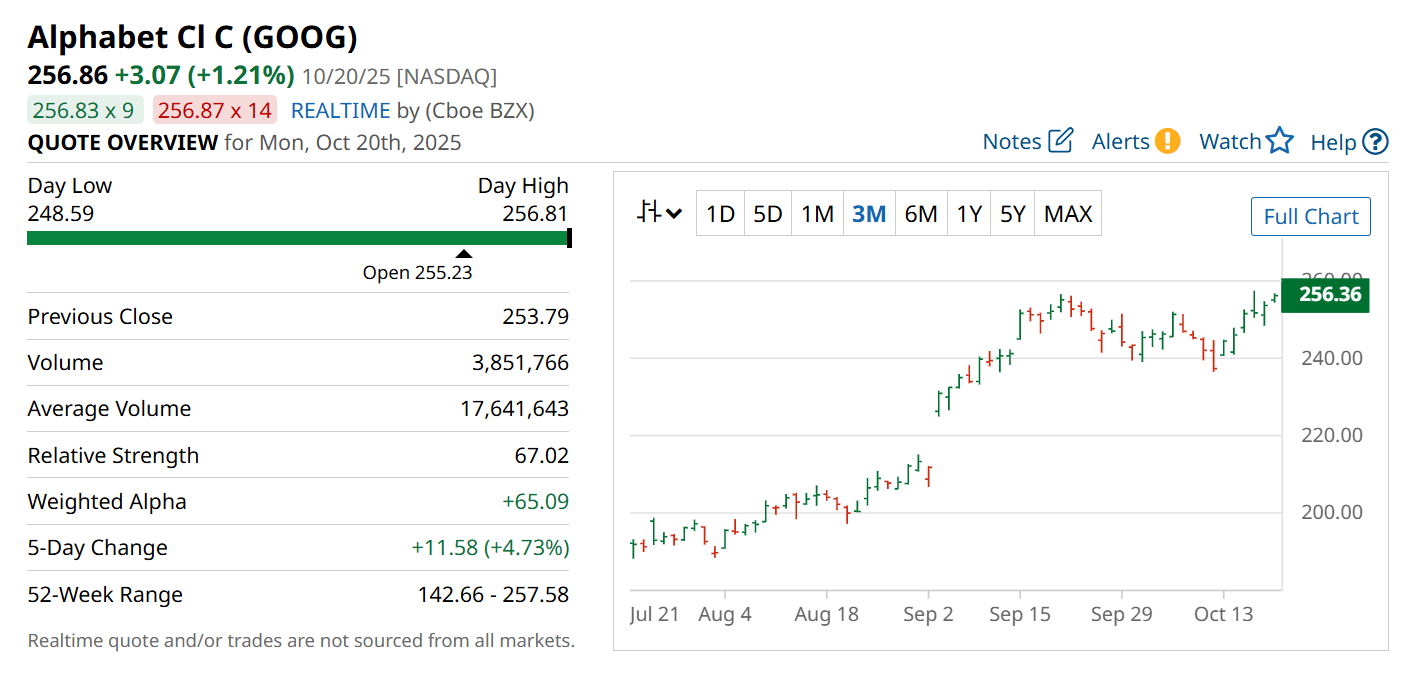Choose the 3M chart period

869,214
